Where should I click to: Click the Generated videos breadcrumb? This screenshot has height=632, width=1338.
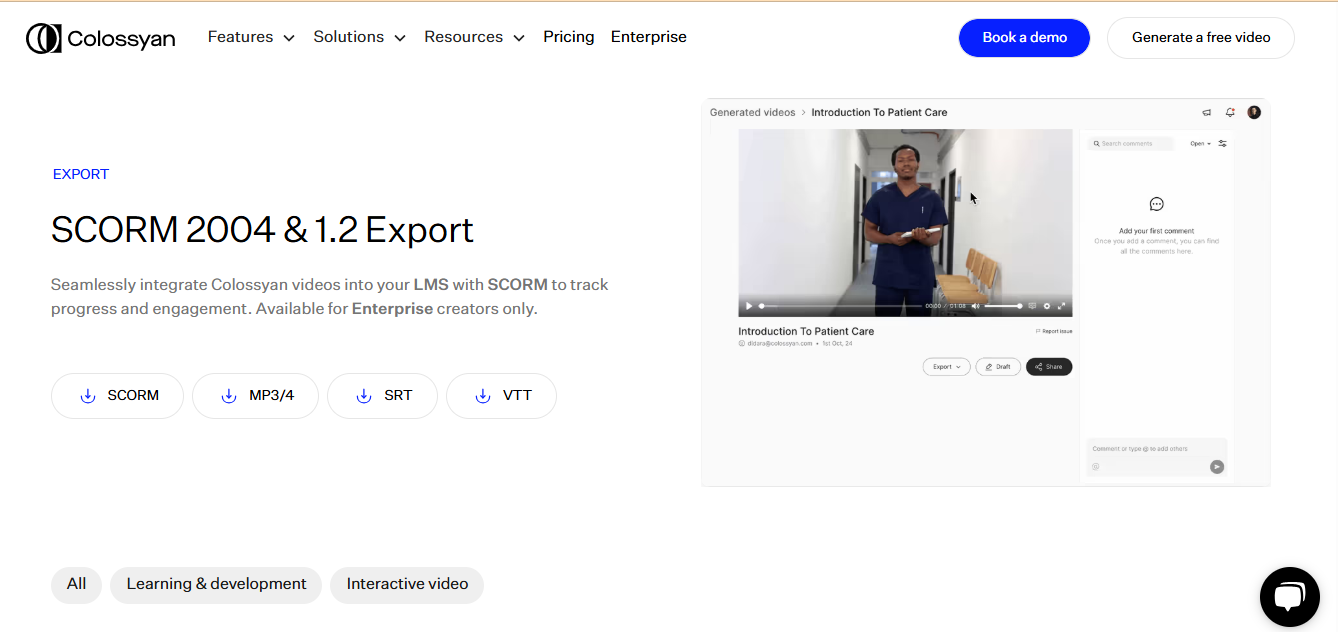tap(752, 112)
